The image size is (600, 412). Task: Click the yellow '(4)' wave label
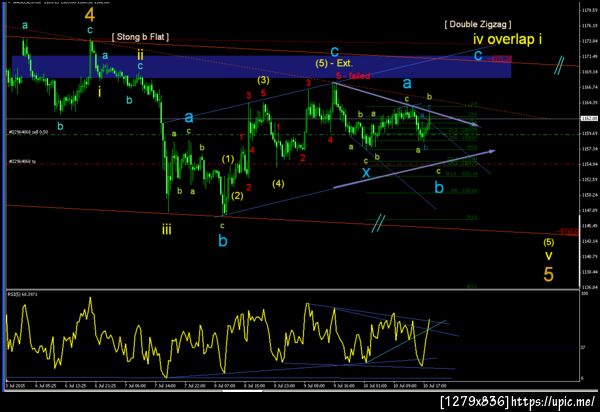click(278, 184)
